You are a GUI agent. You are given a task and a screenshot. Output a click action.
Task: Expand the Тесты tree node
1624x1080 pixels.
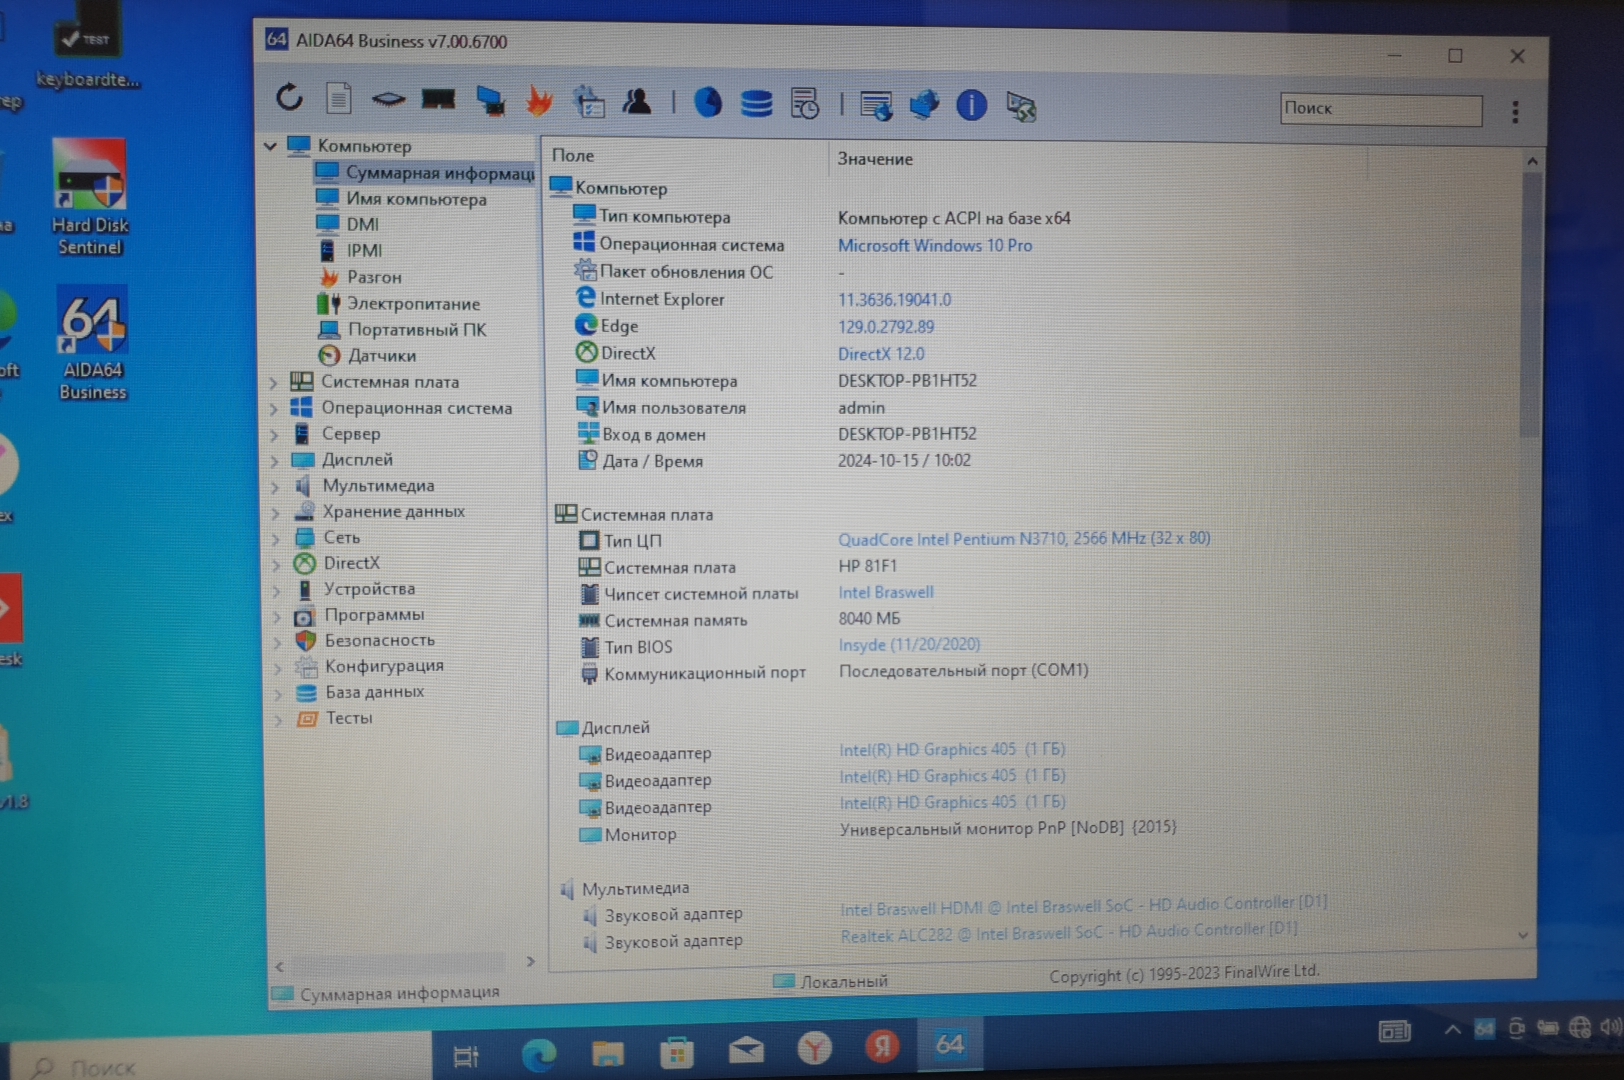point(277,718)
